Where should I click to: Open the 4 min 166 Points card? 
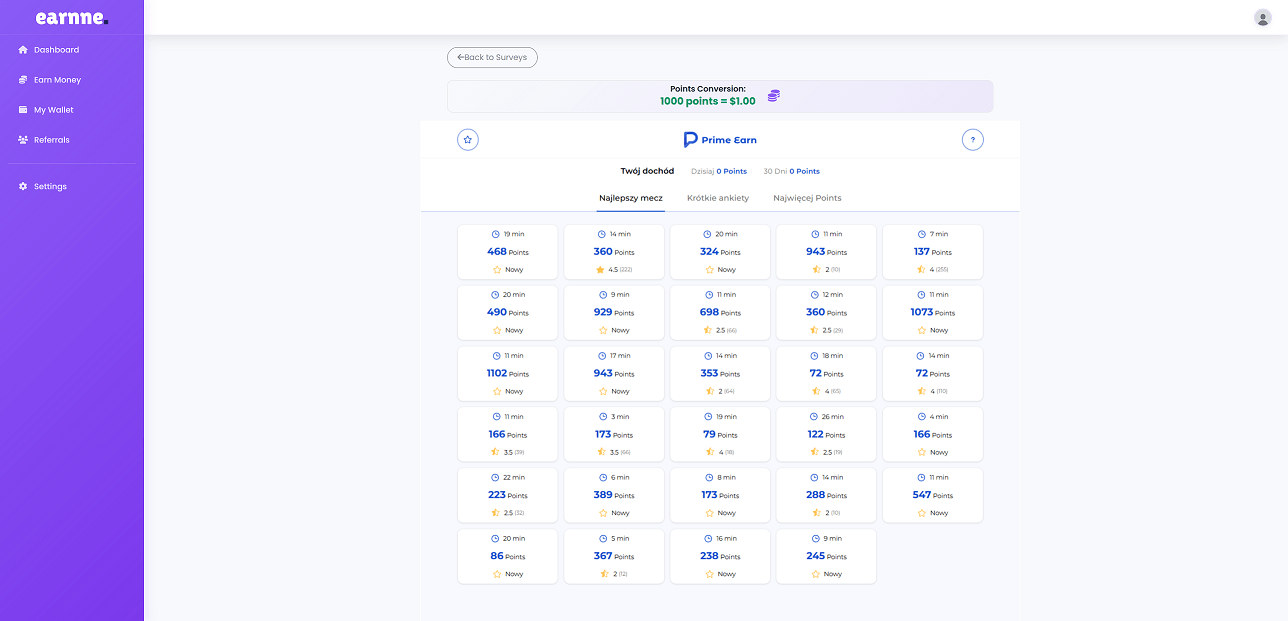coord(932,435)
